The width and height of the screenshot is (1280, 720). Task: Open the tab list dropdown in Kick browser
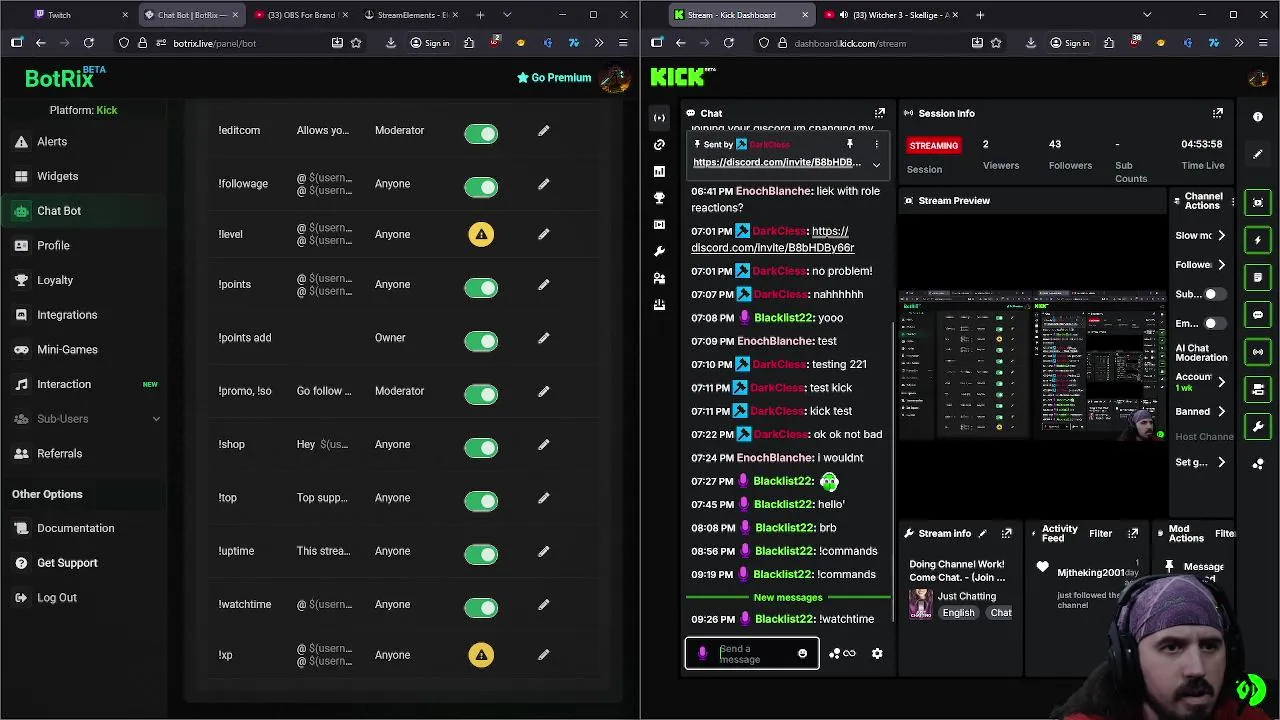point(1147,15)
